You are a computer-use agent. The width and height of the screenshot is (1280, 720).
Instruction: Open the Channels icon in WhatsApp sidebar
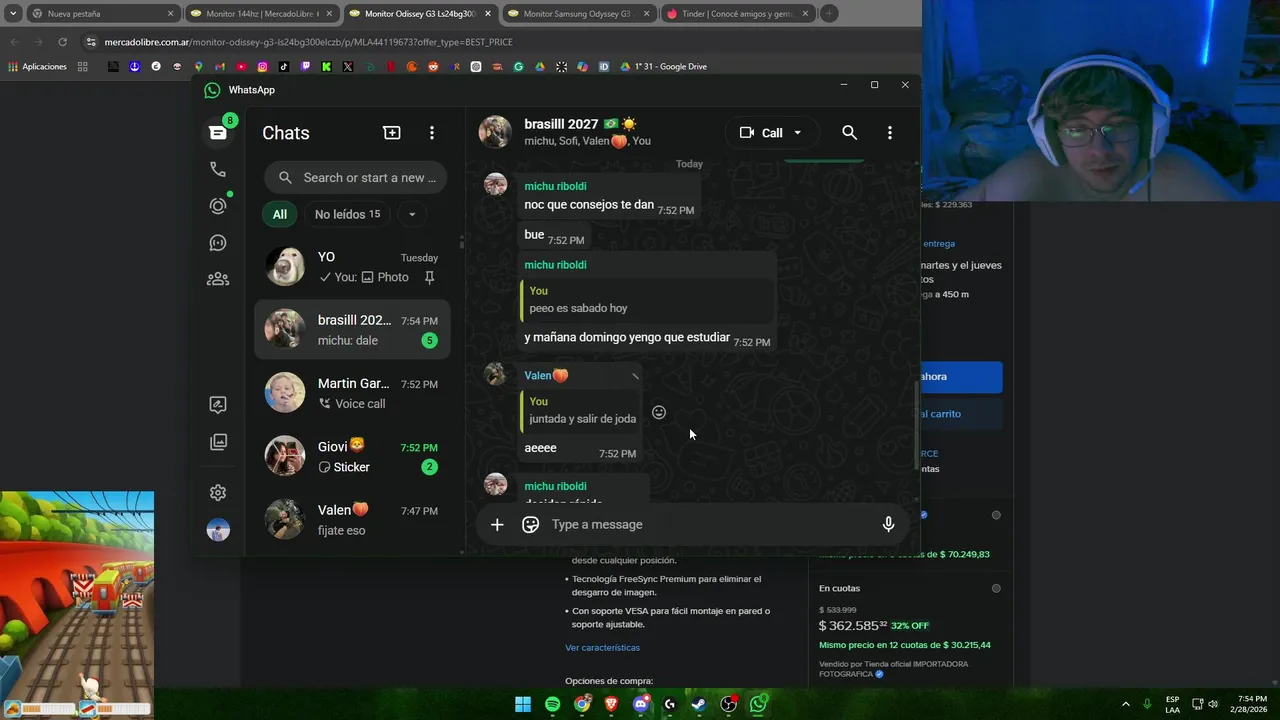(x=218, y=243)
